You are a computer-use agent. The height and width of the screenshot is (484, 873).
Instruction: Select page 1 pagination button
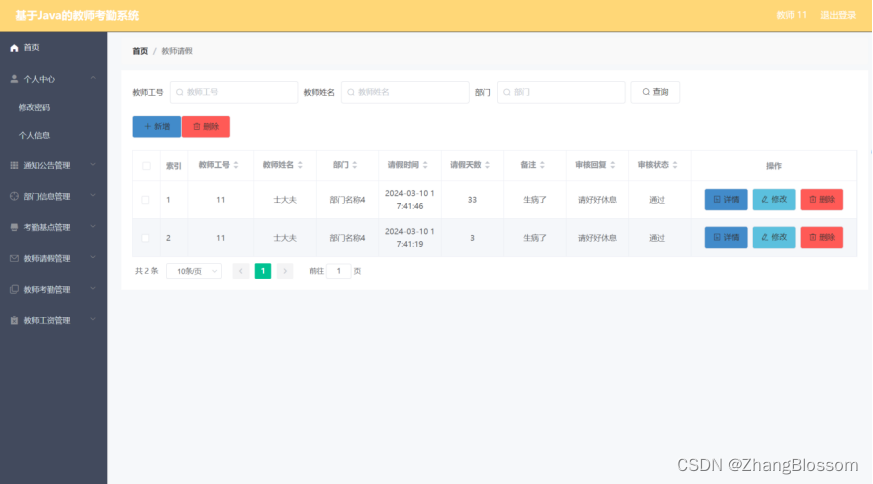tap(263, 271)
